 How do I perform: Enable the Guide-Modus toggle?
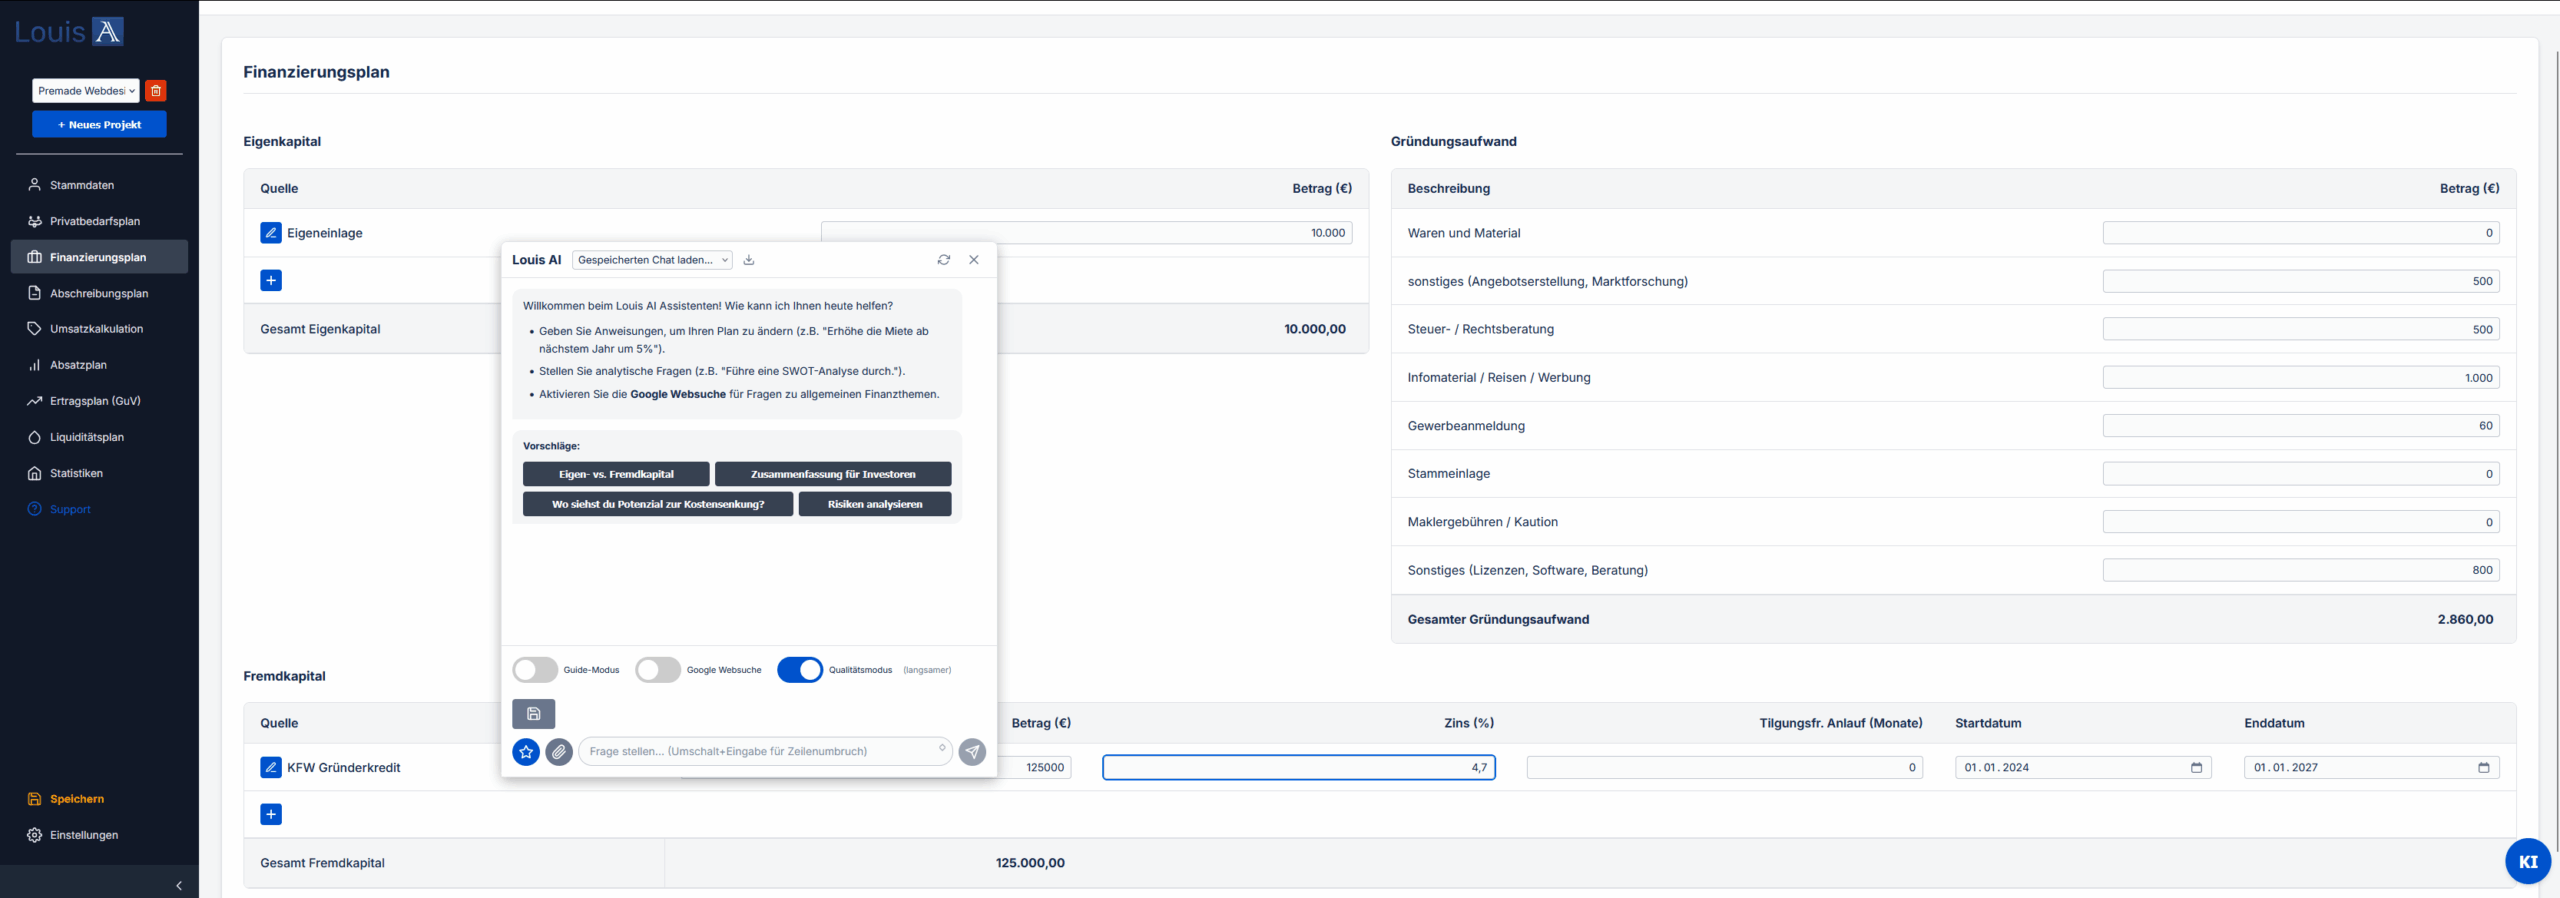click(x=535, y=670)
